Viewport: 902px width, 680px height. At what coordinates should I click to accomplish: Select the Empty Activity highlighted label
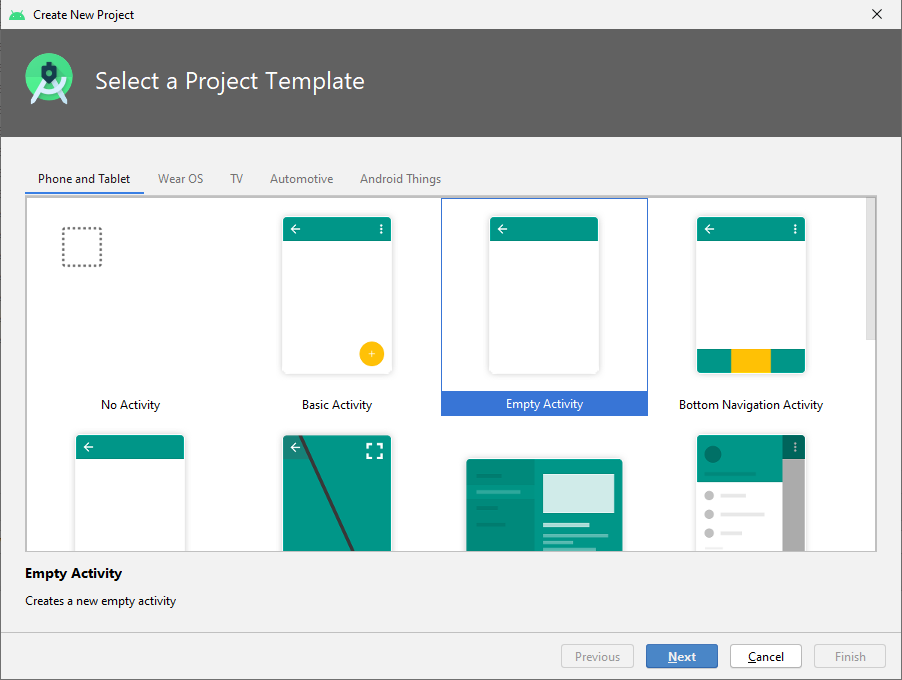[x=544, y=404]
